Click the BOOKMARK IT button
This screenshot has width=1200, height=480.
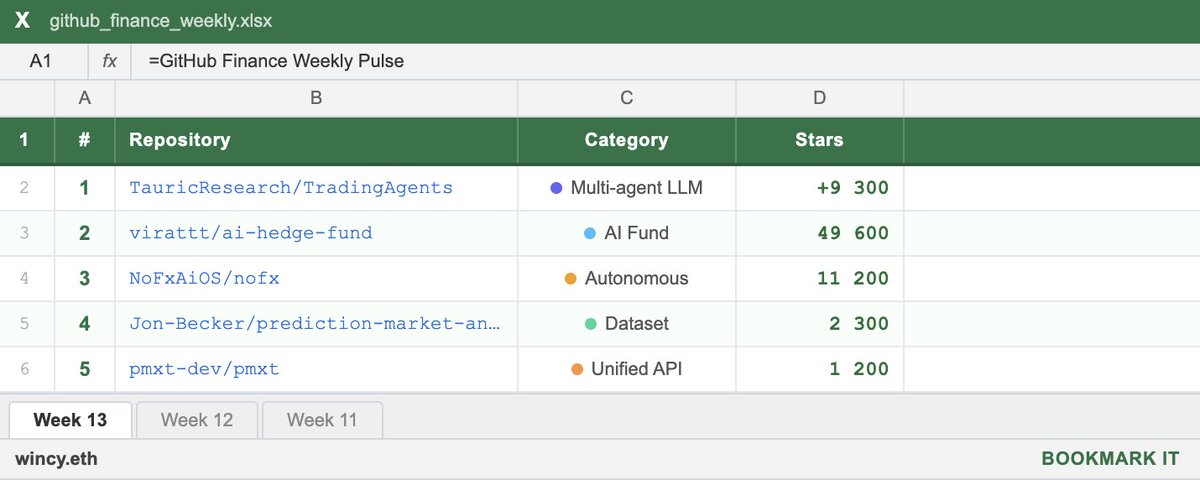[1111, 459]
